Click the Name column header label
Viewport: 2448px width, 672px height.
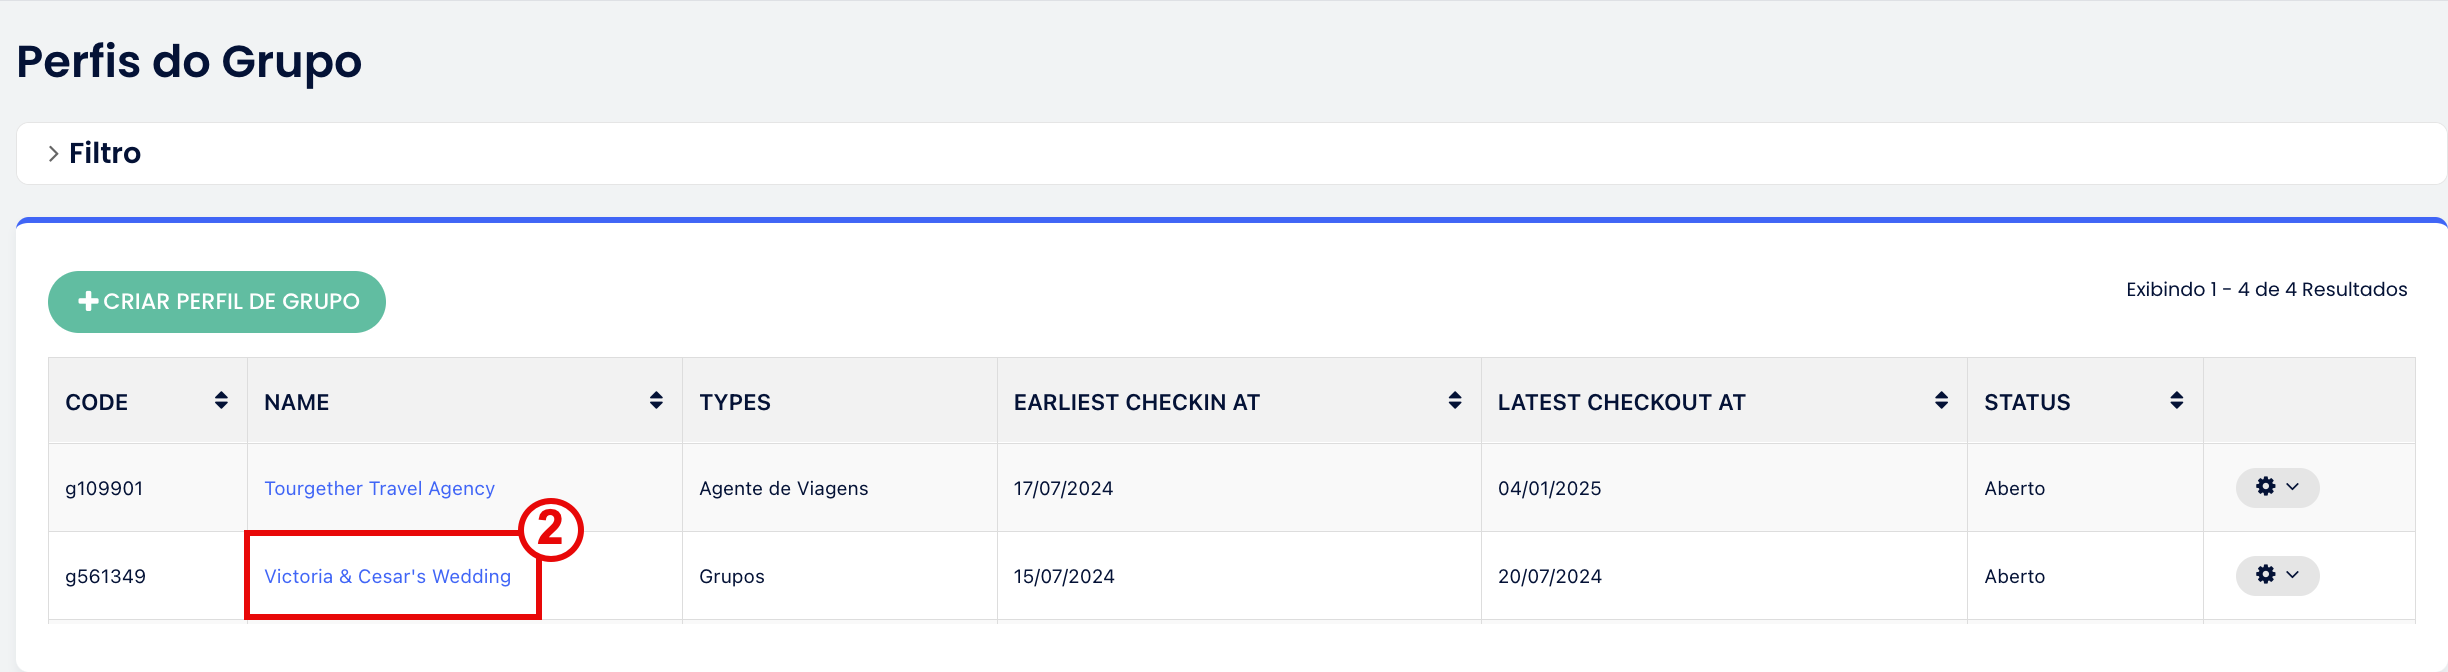click(297, 403)
